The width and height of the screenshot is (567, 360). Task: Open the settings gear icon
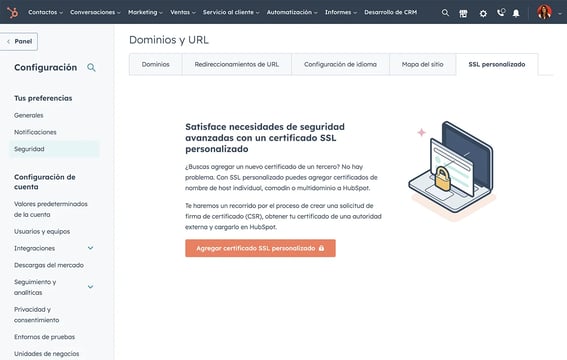point(483,13)
